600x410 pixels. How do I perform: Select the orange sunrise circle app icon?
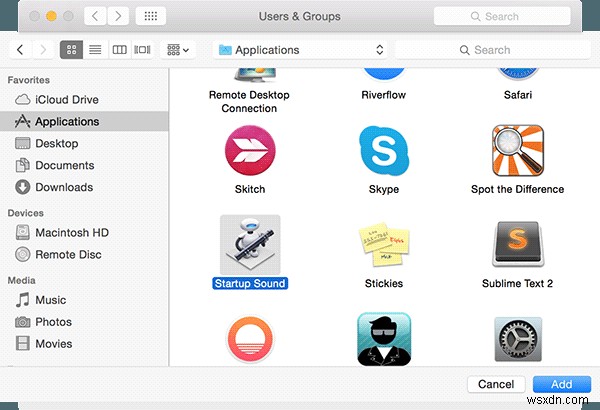[x=250, y=339]
